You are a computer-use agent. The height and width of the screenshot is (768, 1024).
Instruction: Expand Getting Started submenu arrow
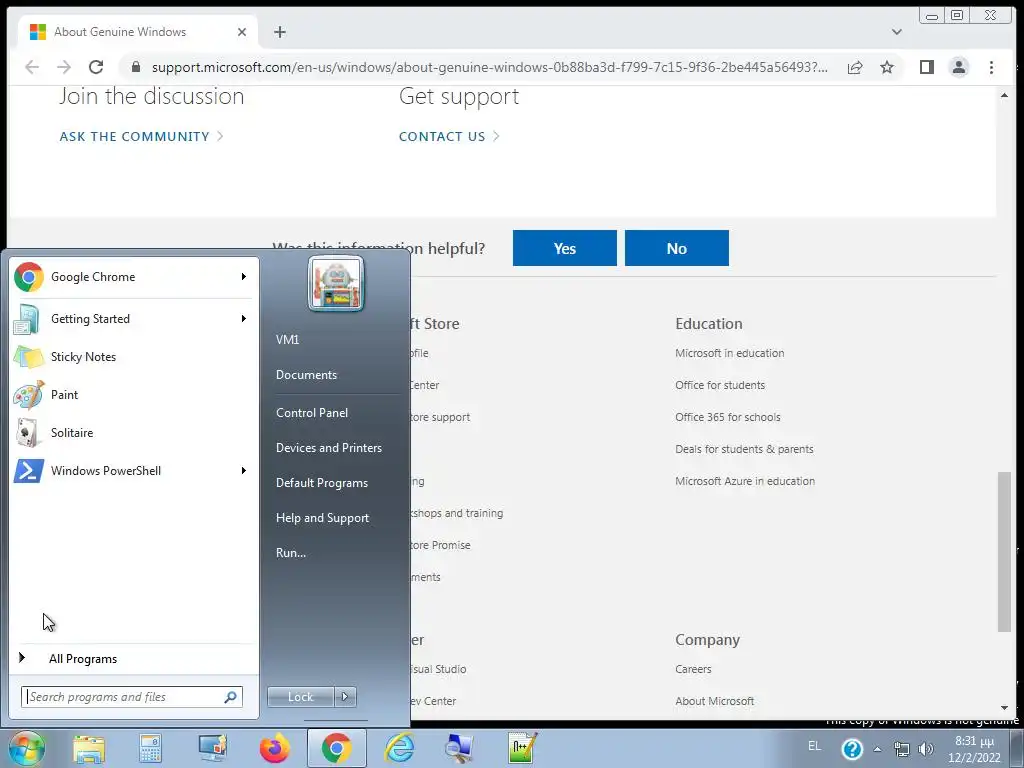(x=244, y=319)
